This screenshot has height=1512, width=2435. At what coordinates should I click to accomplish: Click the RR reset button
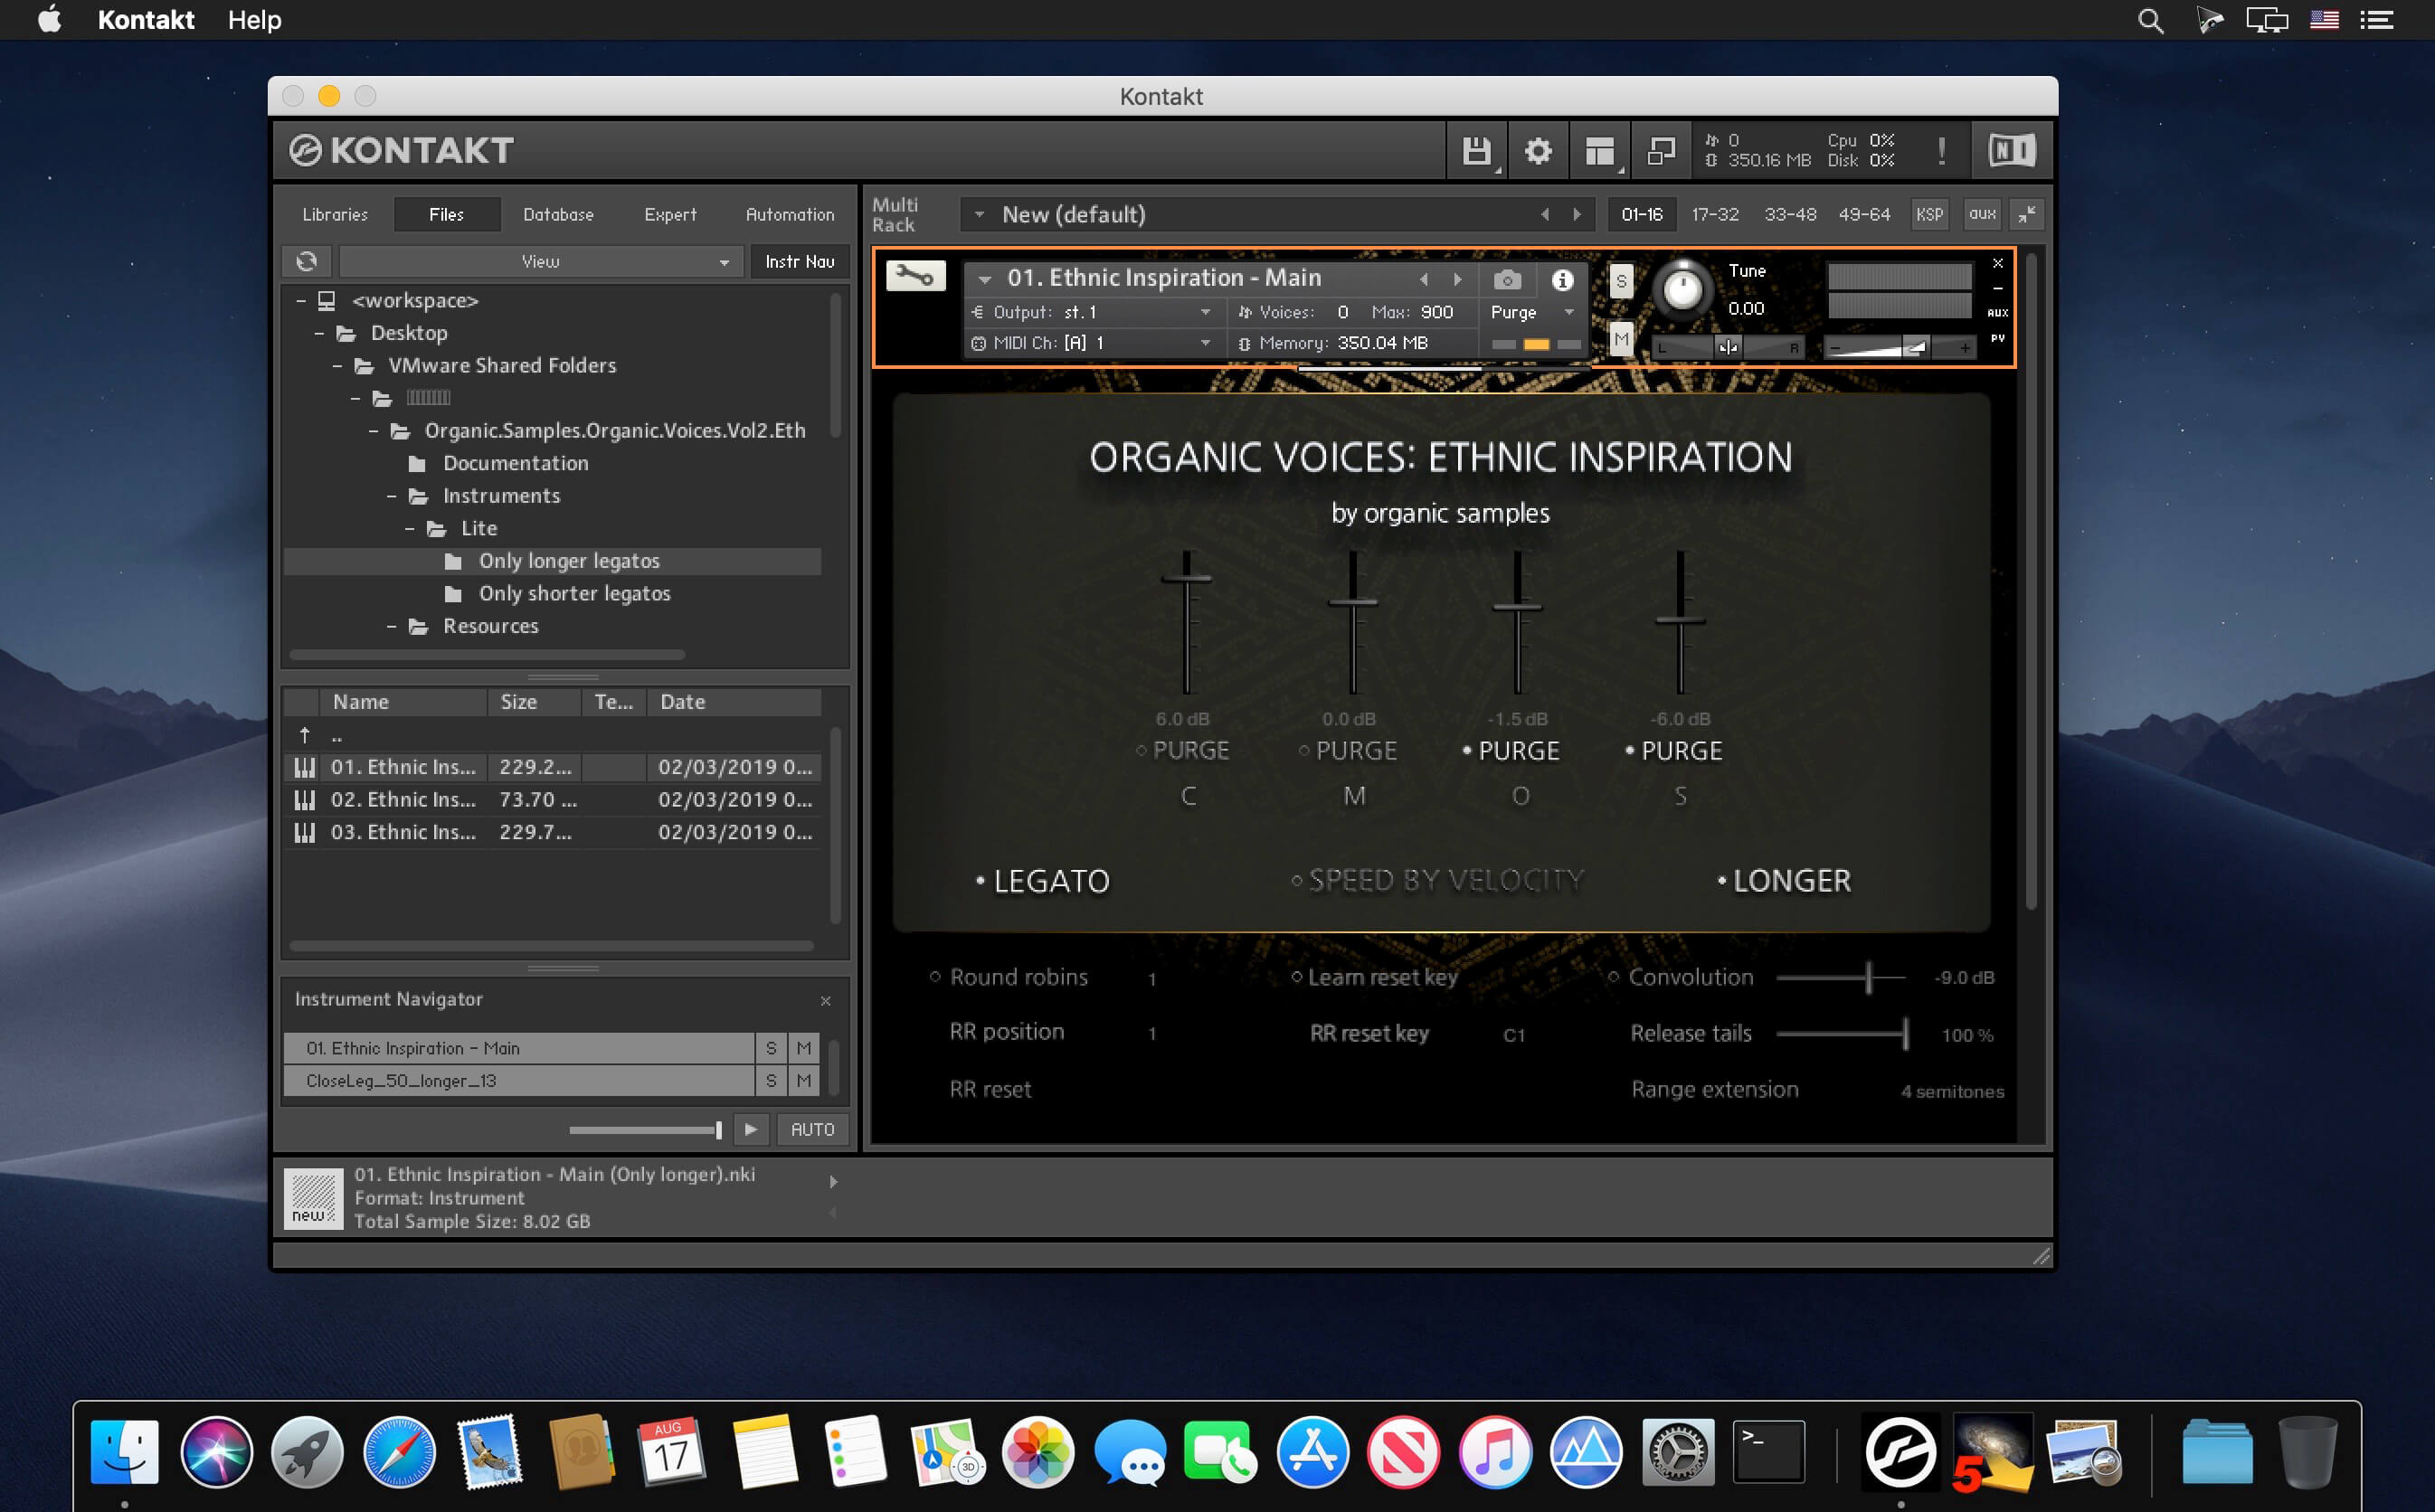point(990,1089)
